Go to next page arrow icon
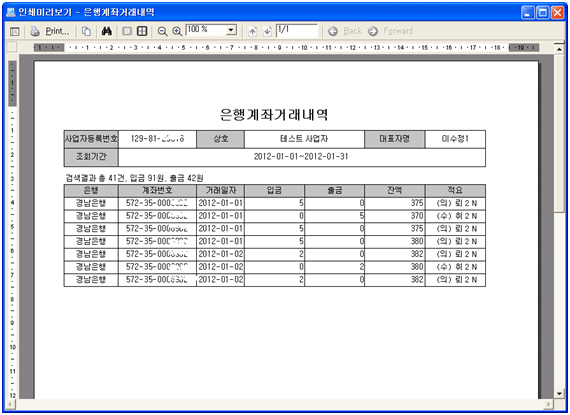570x415 pixels. [267, 32]
